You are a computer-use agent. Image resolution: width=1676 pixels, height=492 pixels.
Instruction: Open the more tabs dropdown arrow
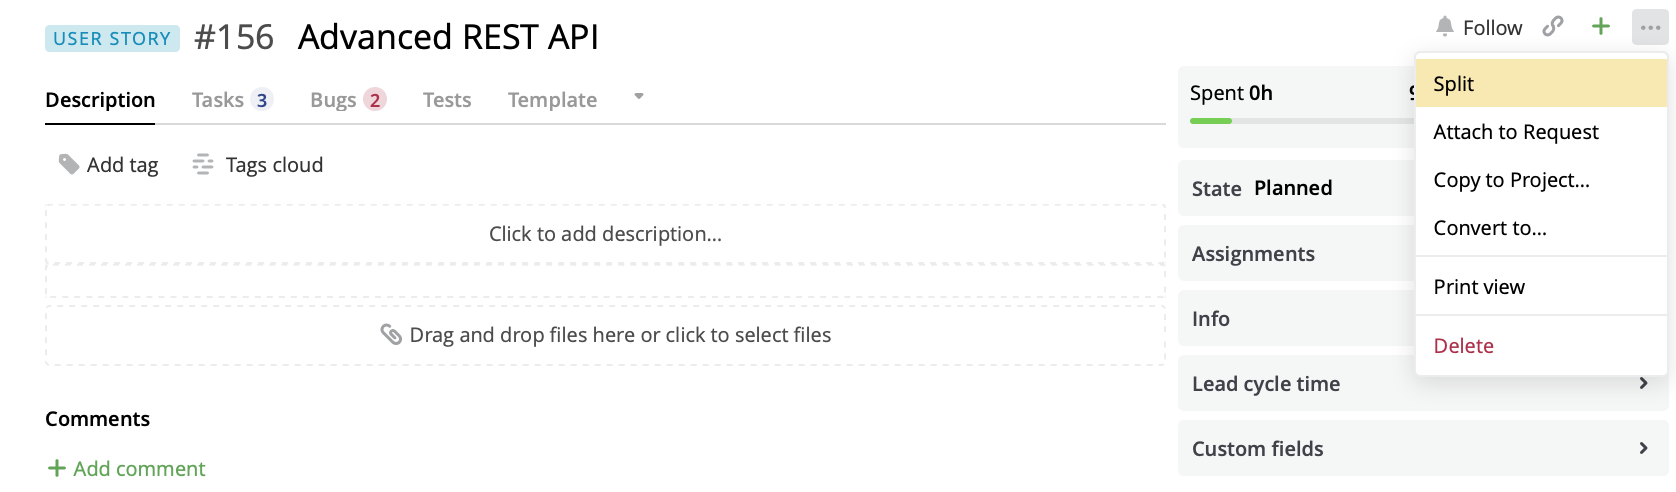click(639, 97)
